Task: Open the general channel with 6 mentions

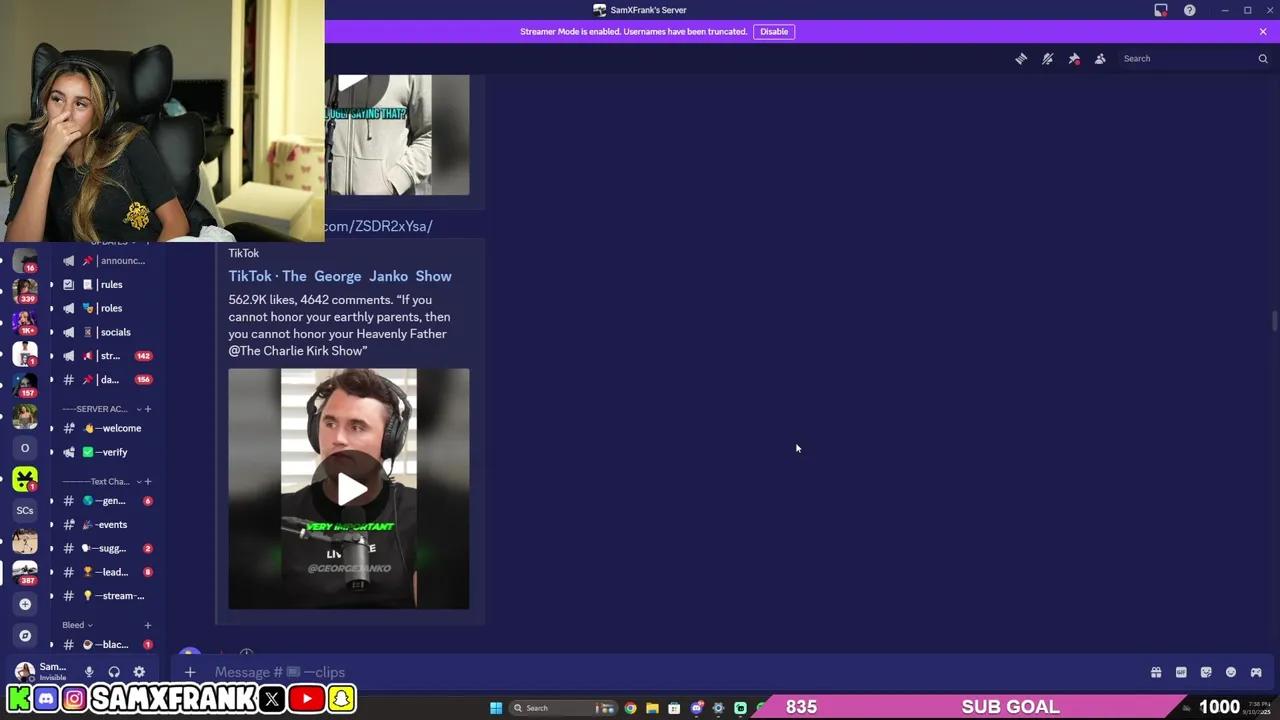Action: pyautogui.click(x=107, y=501)
